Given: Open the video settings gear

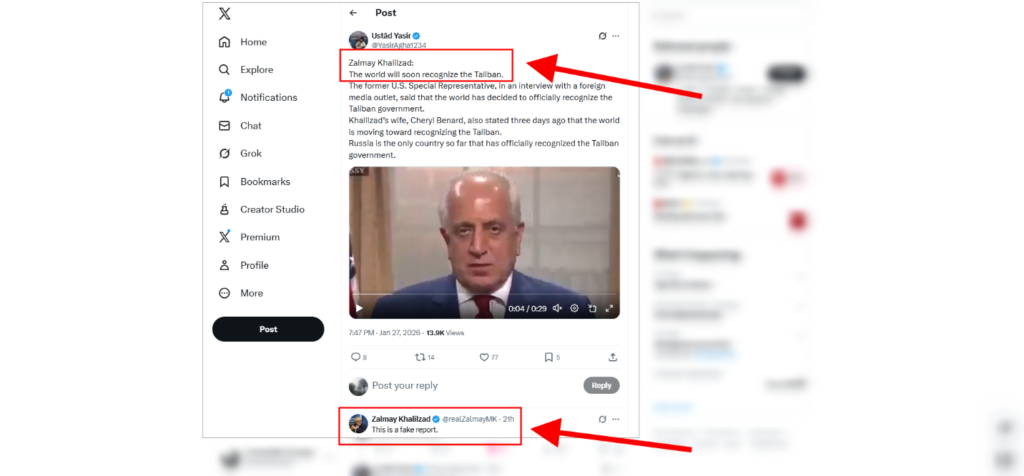Looking at the screenshot, I should 575,308.
